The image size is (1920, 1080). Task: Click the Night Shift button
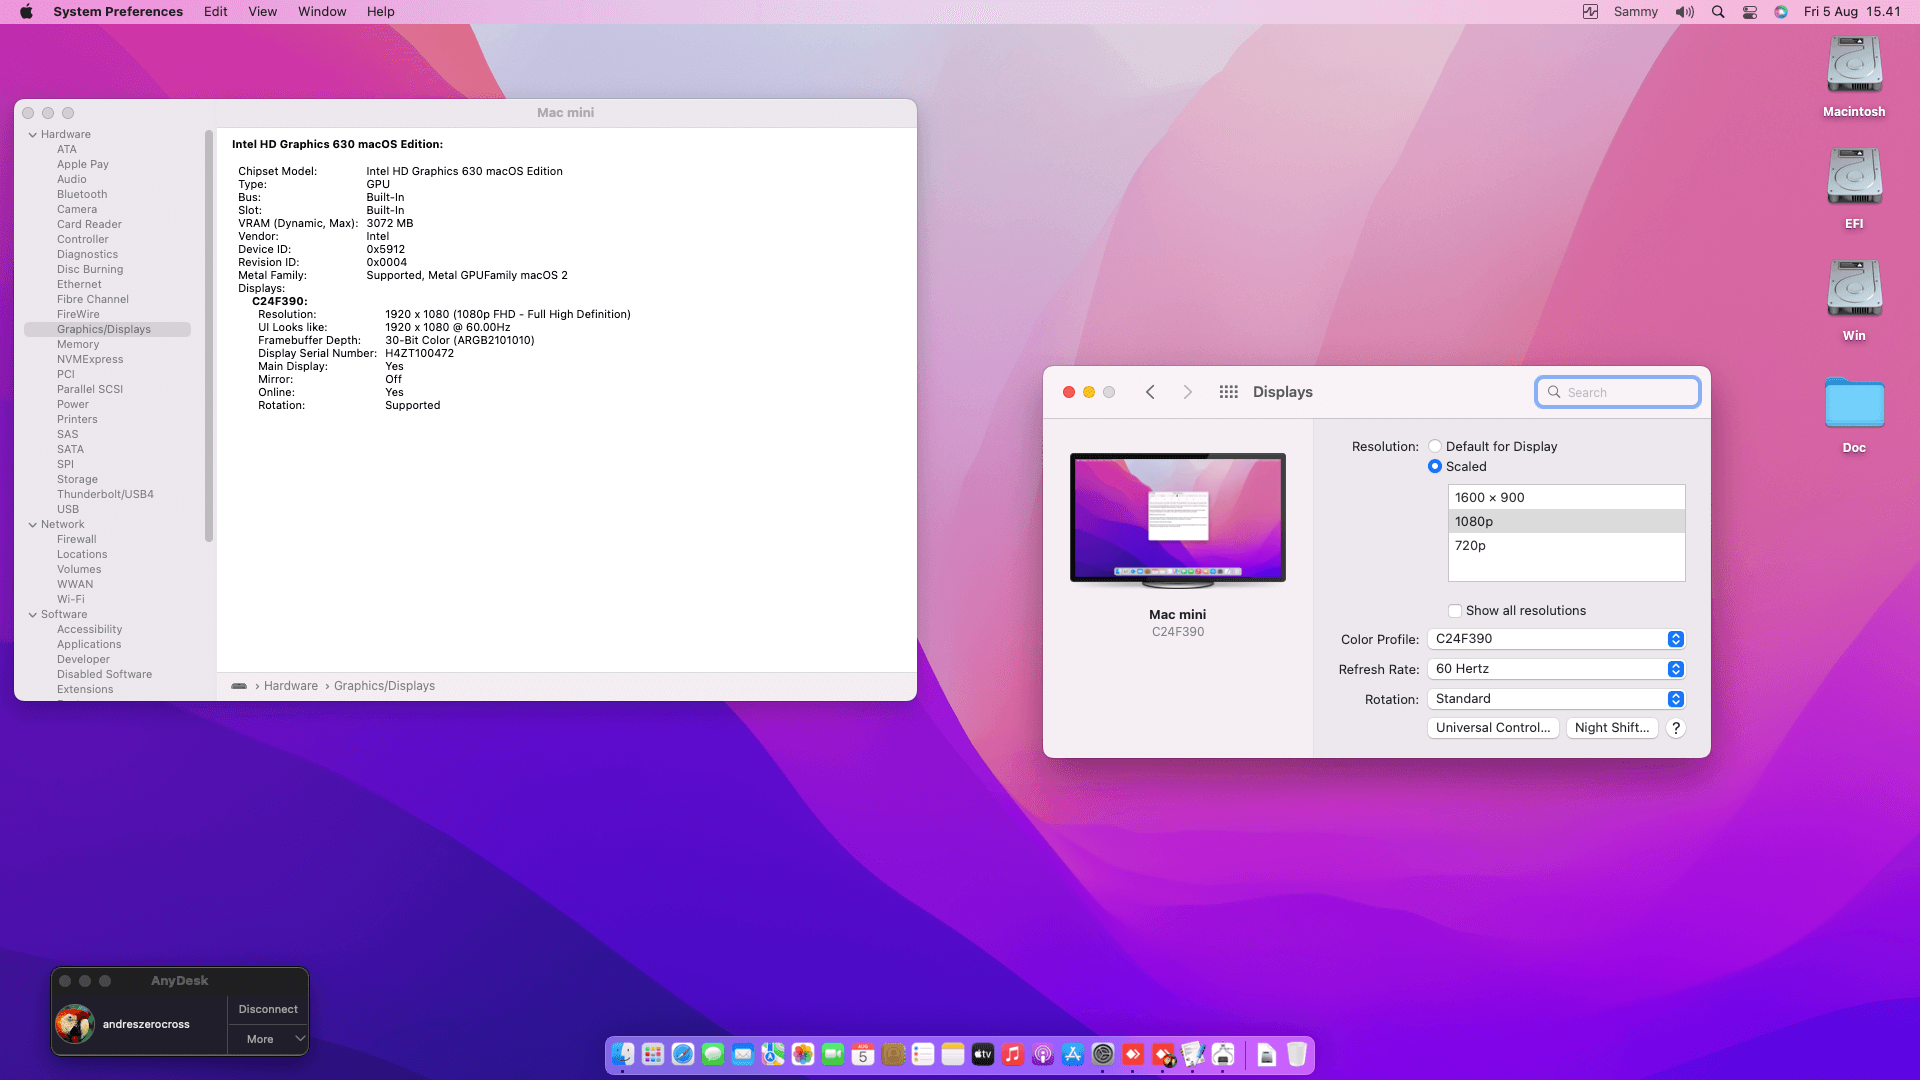coord(1612,728)
